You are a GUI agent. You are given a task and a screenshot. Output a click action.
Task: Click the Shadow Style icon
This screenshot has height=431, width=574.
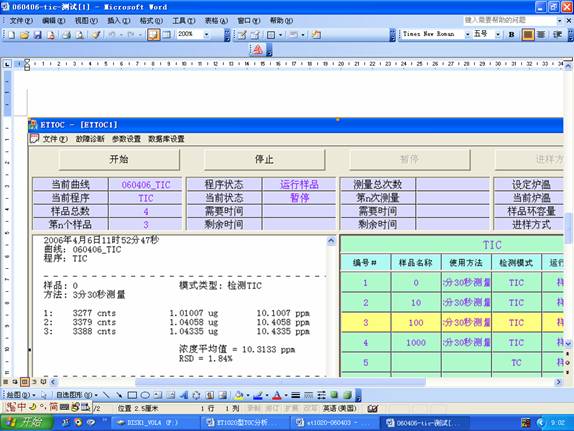pos(334,395)
